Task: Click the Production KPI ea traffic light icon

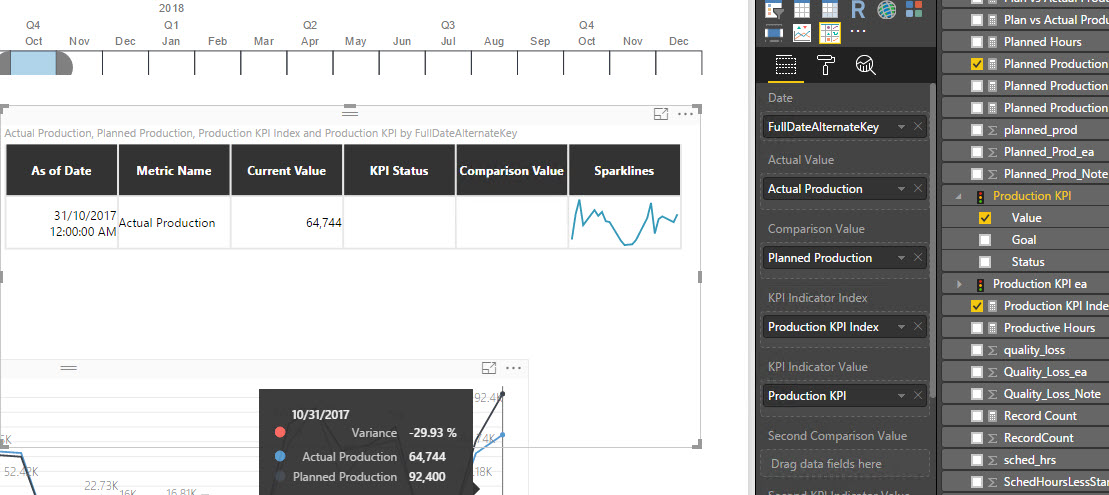Action: [980, 284]
